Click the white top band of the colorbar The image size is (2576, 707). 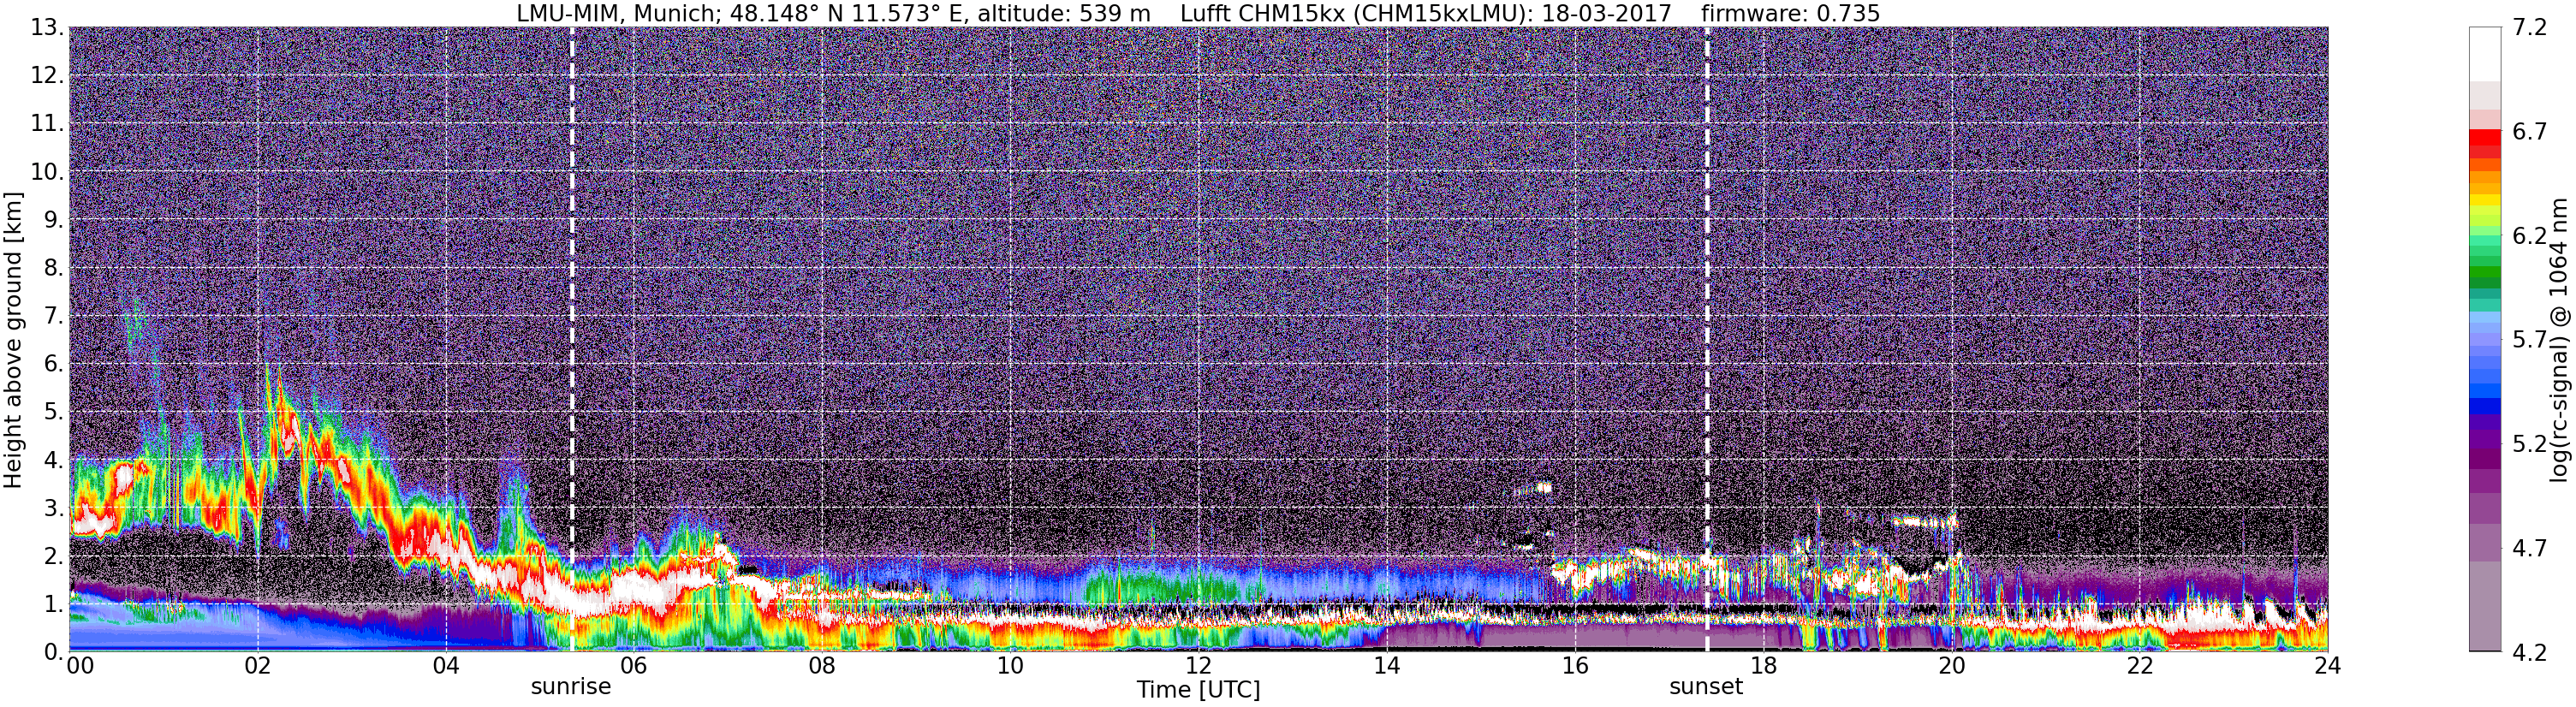pos(2485,54)
